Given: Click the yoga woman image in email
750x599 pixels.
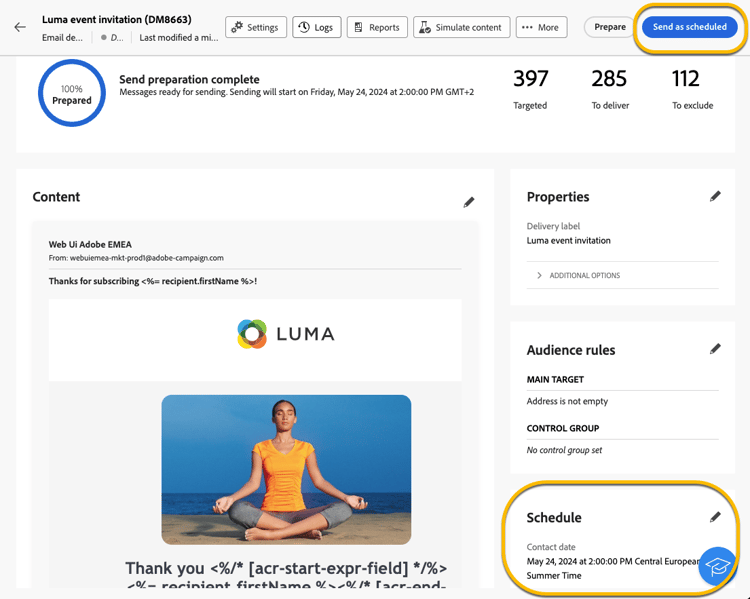Looking at the screenshot, I should click(x=286, y=469).
